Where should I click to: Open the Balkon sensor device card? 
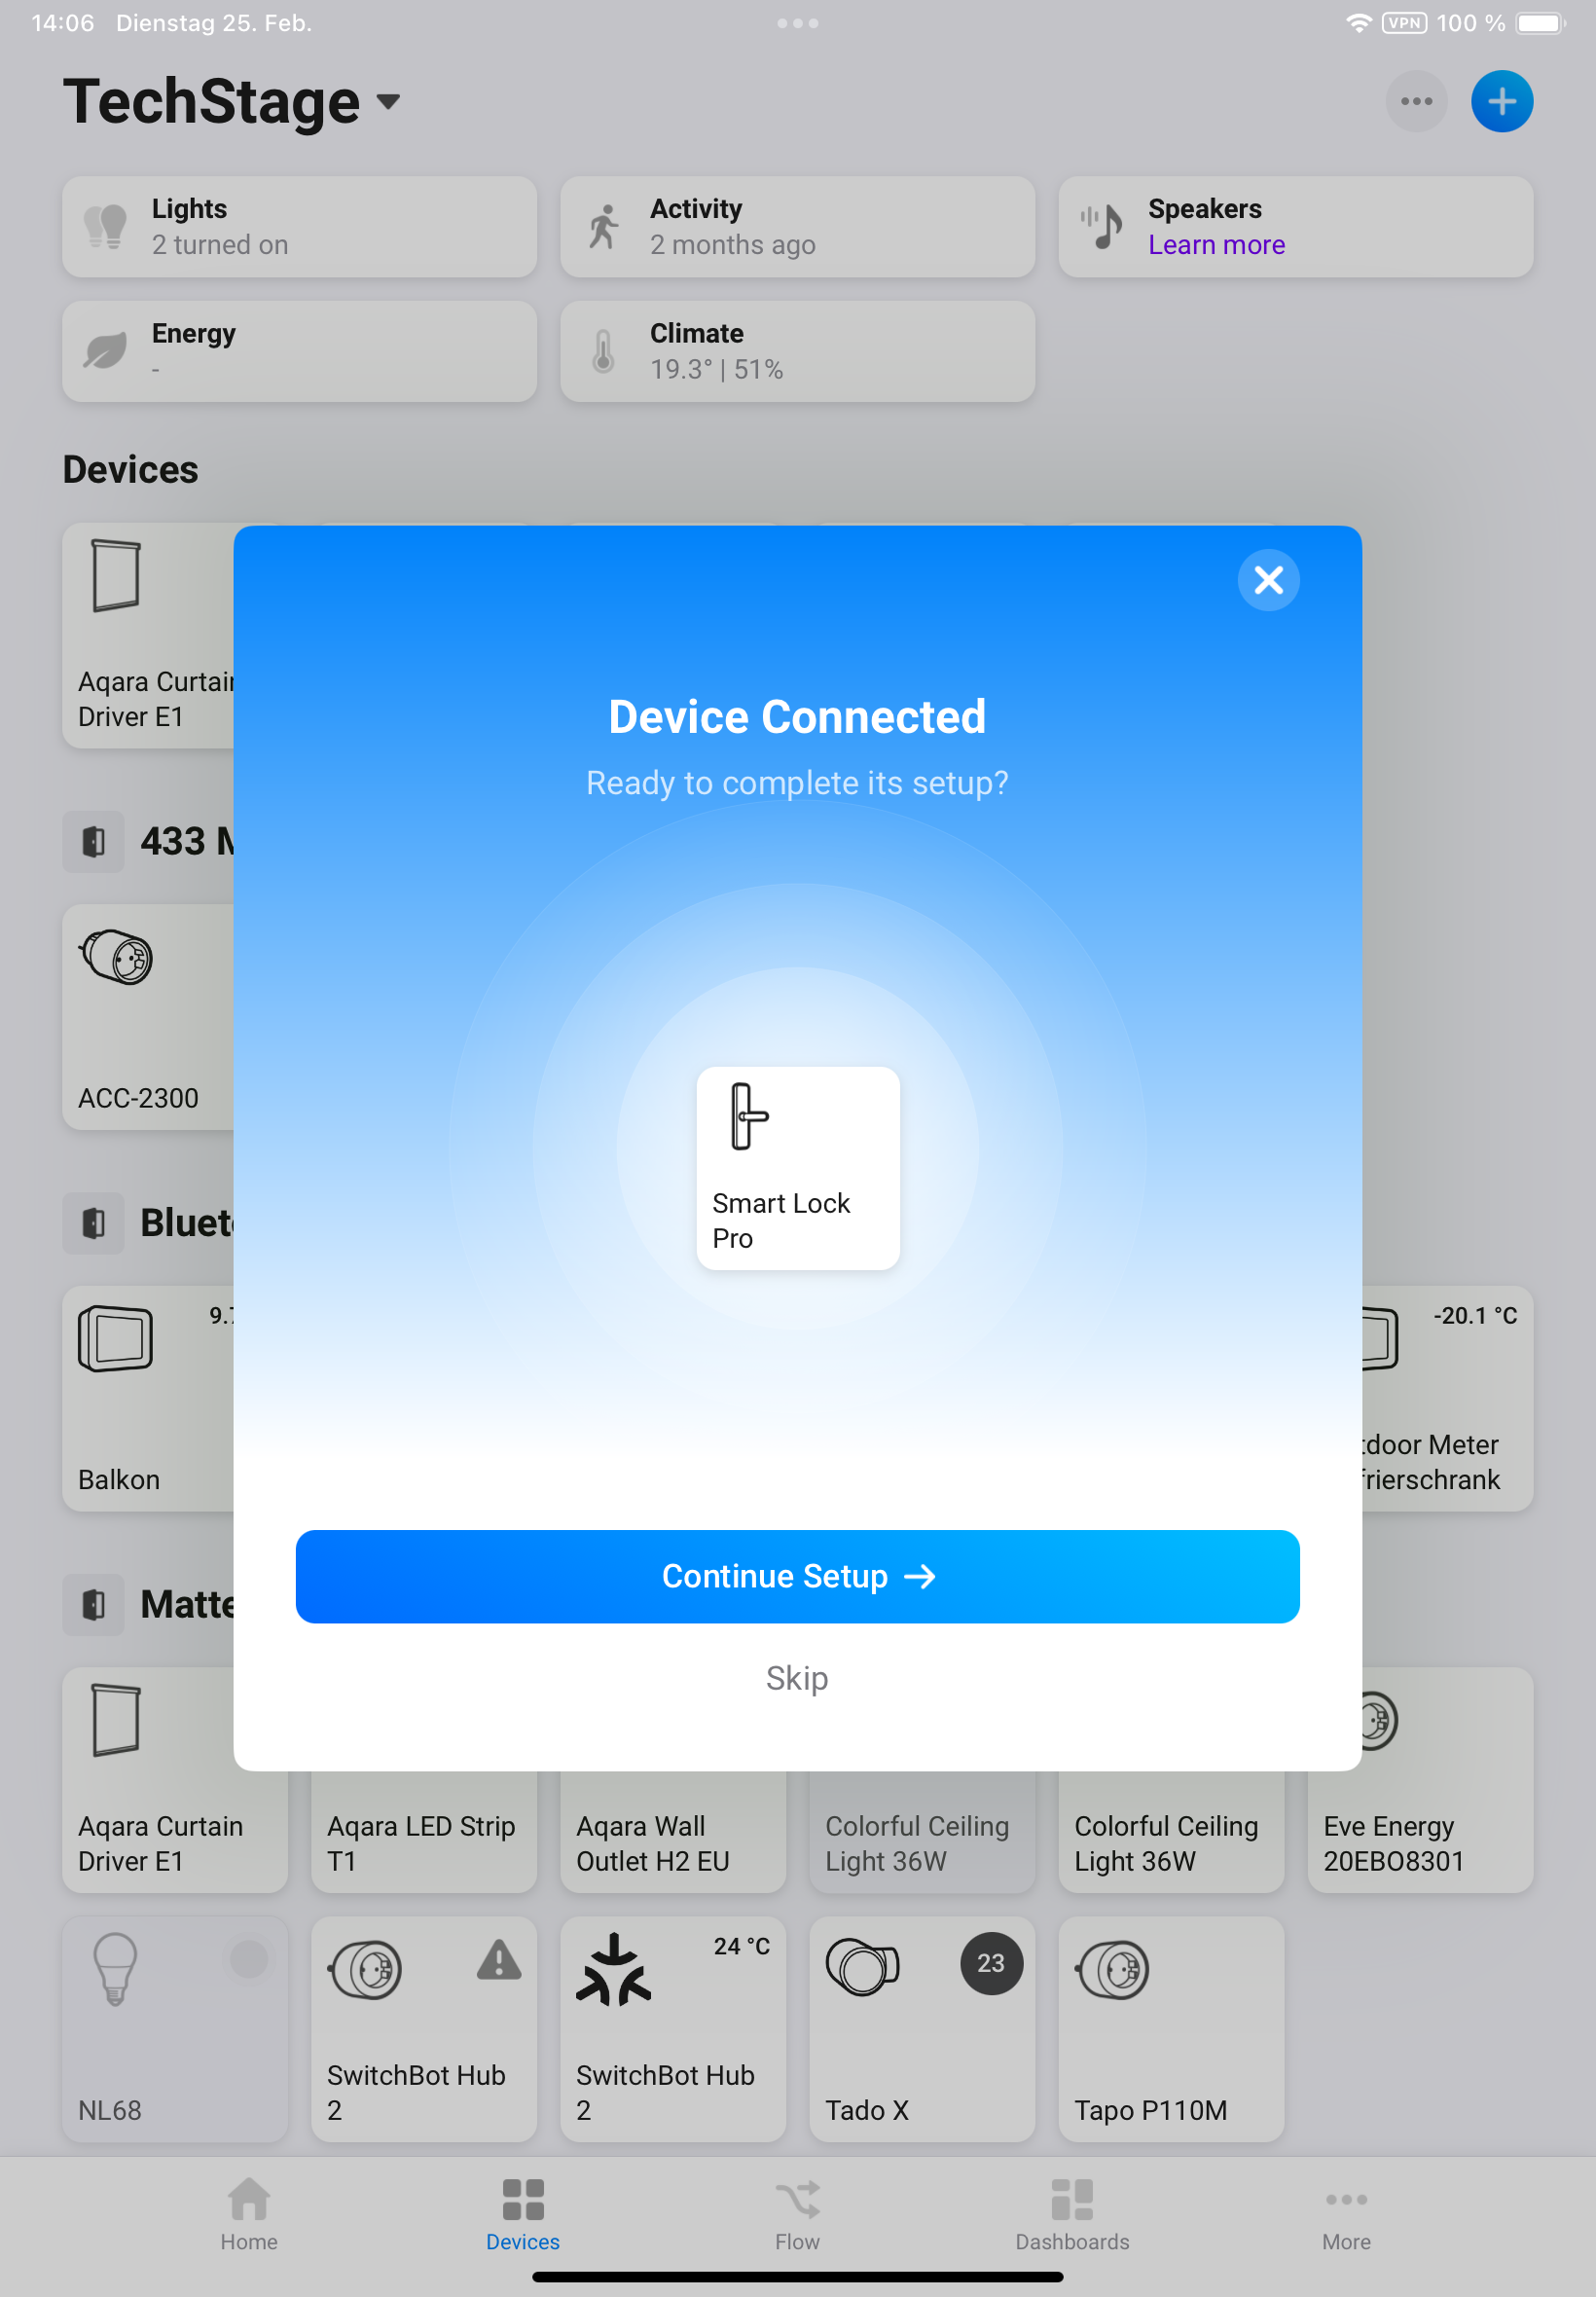(148, 1398)
